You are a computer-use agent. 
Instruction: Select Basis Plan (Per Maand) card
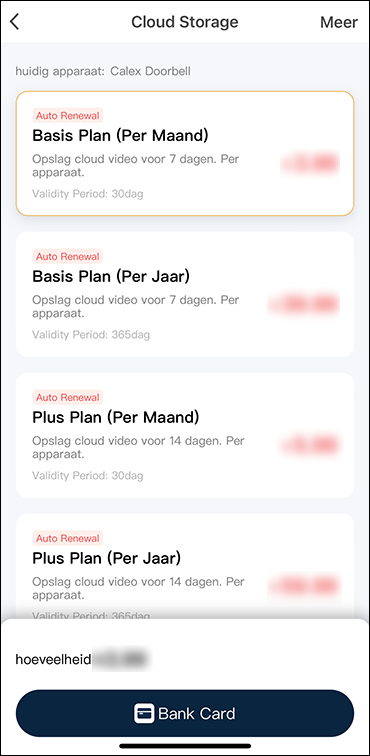pyautogui.click(x=185, y=153)
